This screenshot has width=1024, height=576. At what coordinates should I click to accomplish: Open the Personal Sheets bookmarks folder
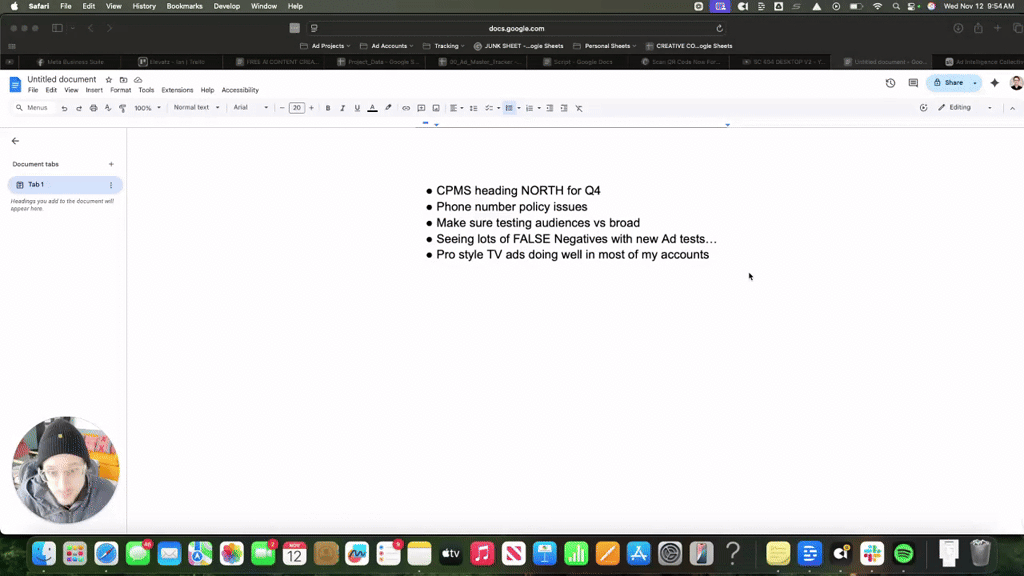(605, 46)
